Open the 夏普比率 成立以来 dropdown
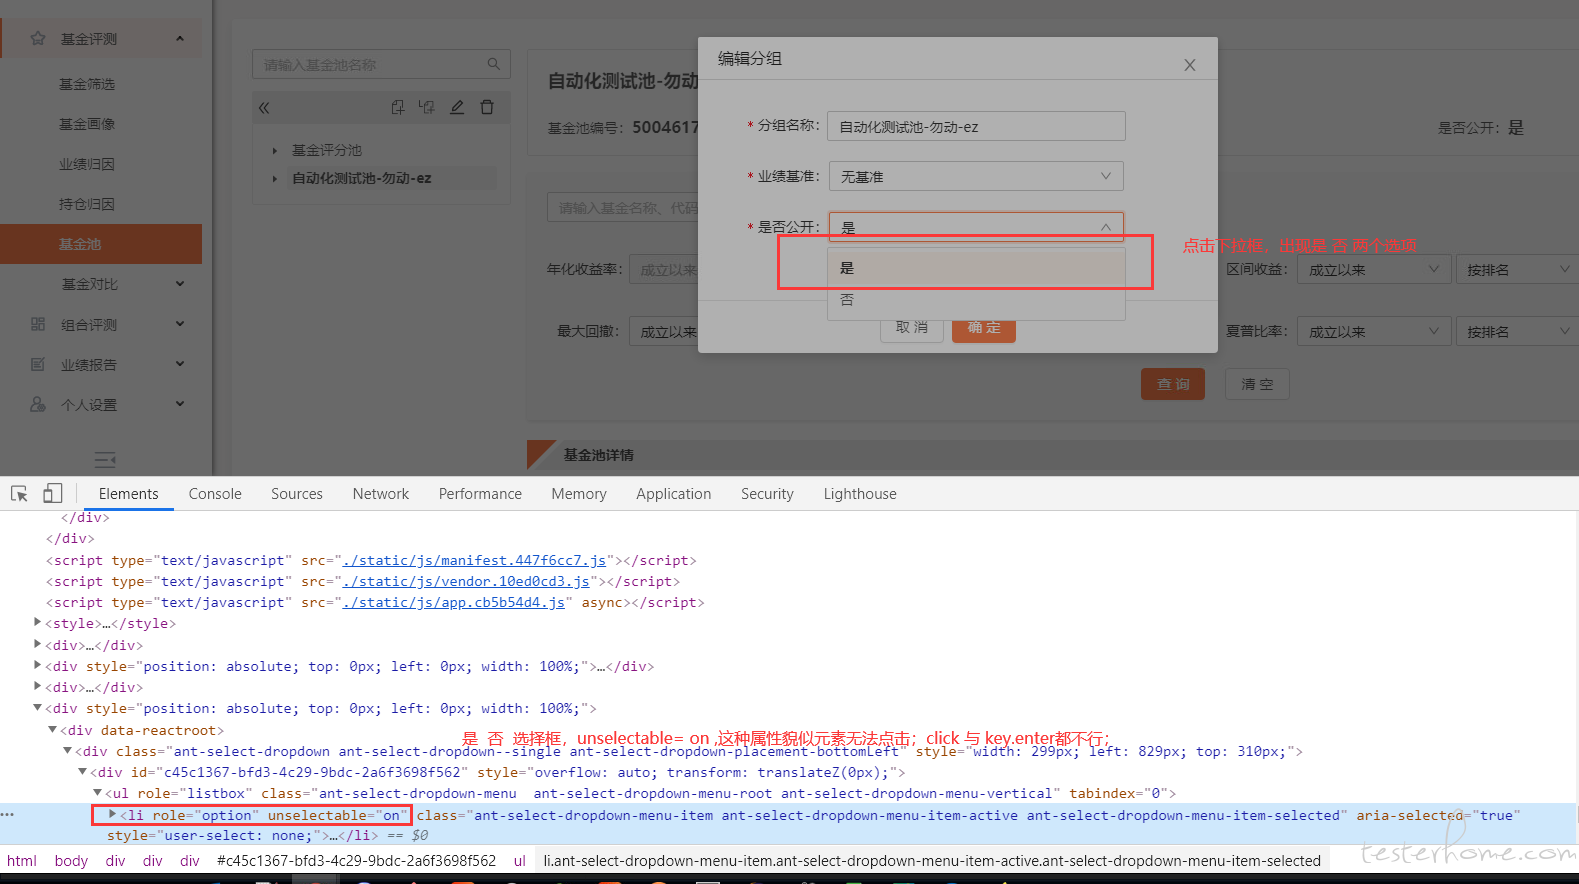1579x884 pixels. [x=1373, y=332]
